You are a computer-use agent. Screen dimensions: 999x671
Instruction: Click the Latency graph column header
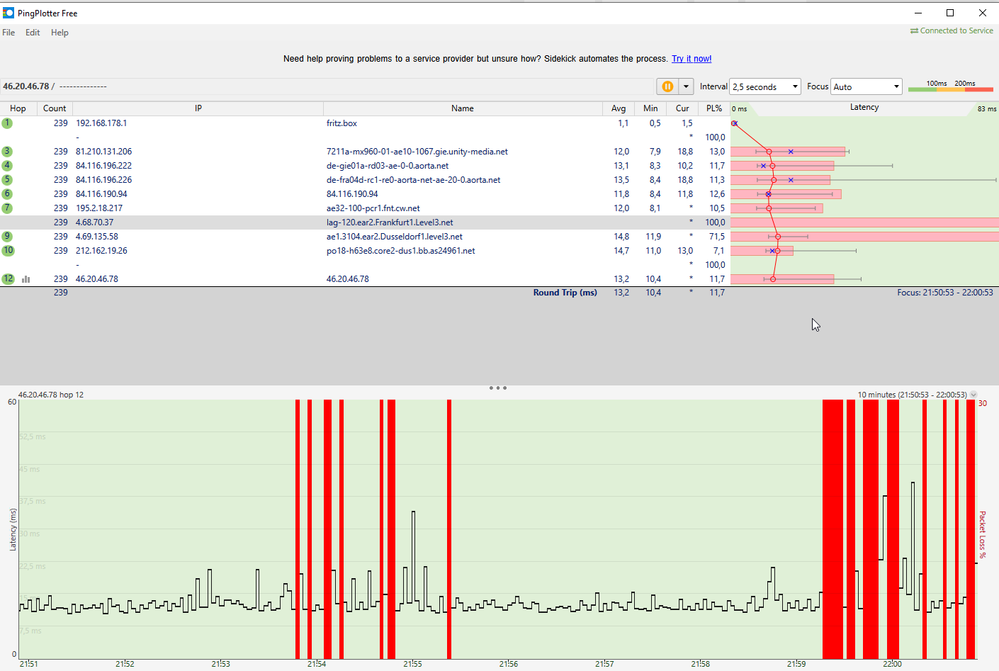pyautogui.click(x=864, y=108)
